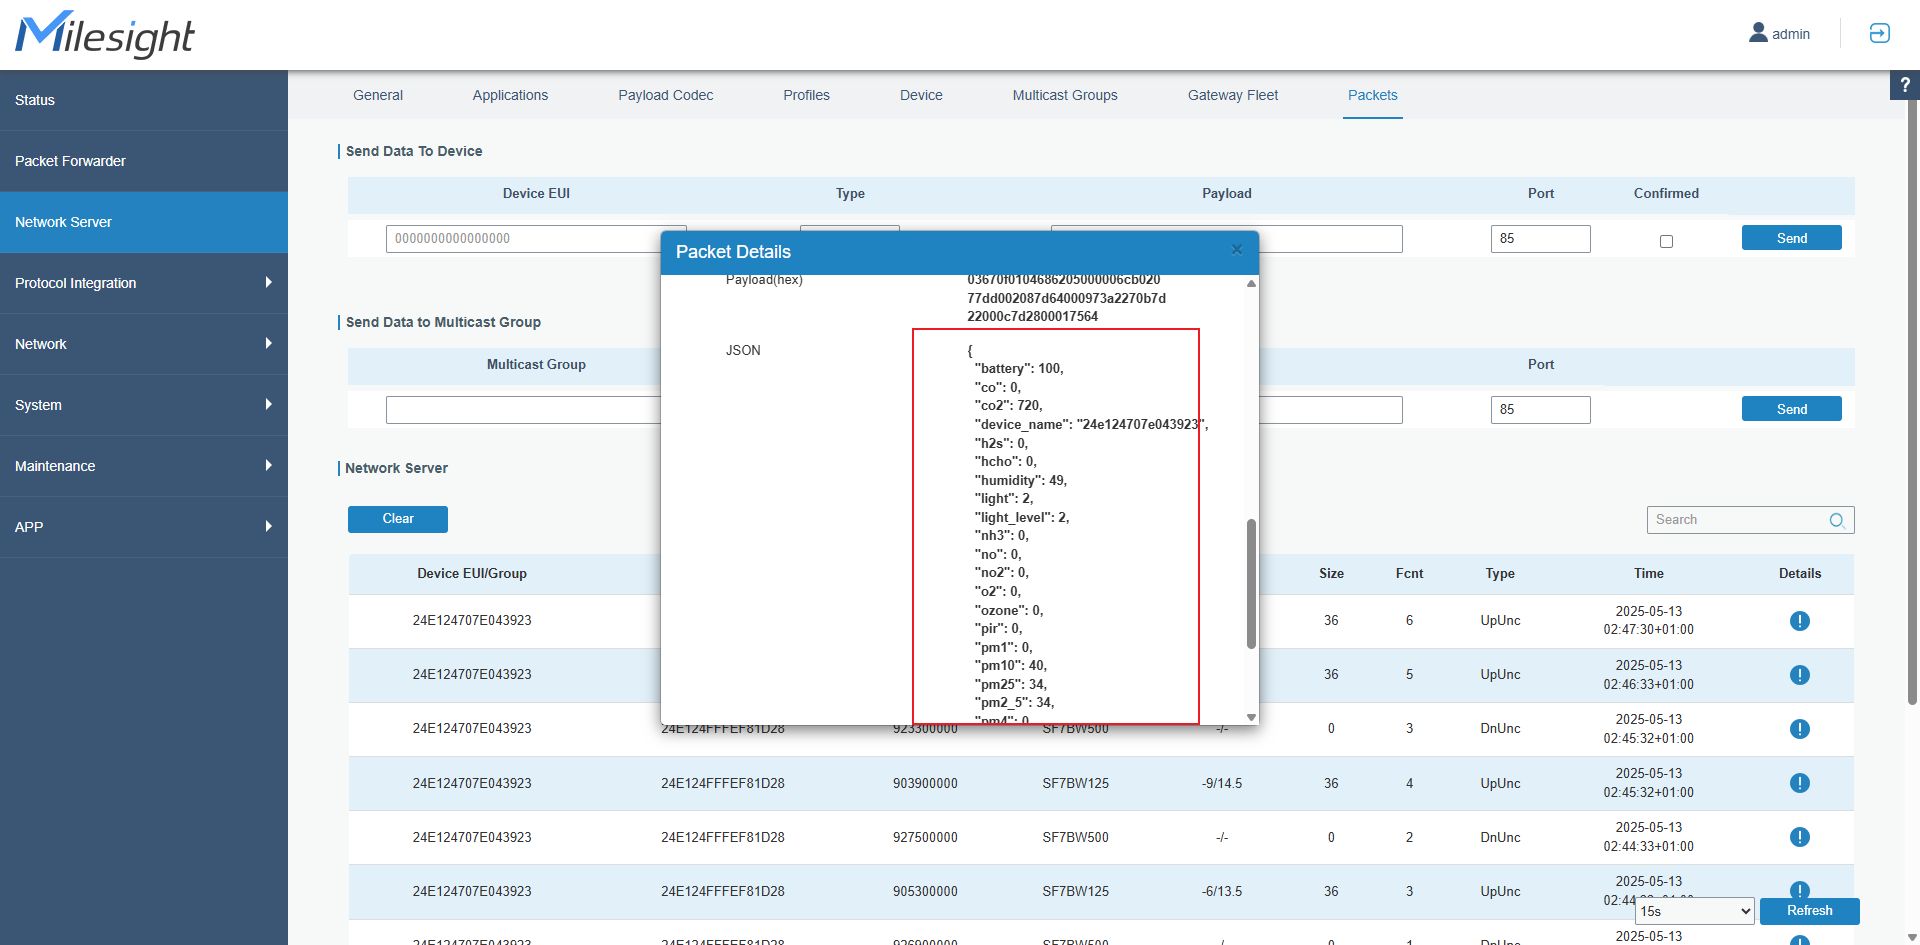Click Send button for device data
1920x945 pixels.
click(1792, 238)
